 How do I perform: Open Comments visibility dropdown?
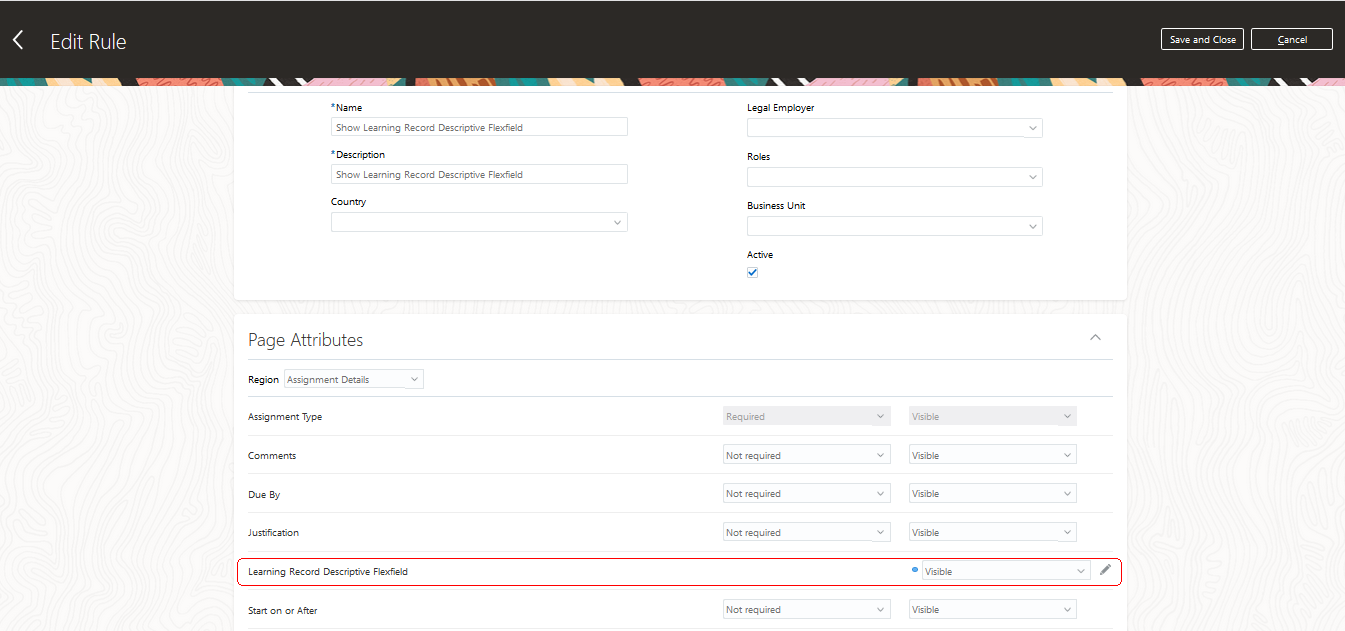[992, 455]
